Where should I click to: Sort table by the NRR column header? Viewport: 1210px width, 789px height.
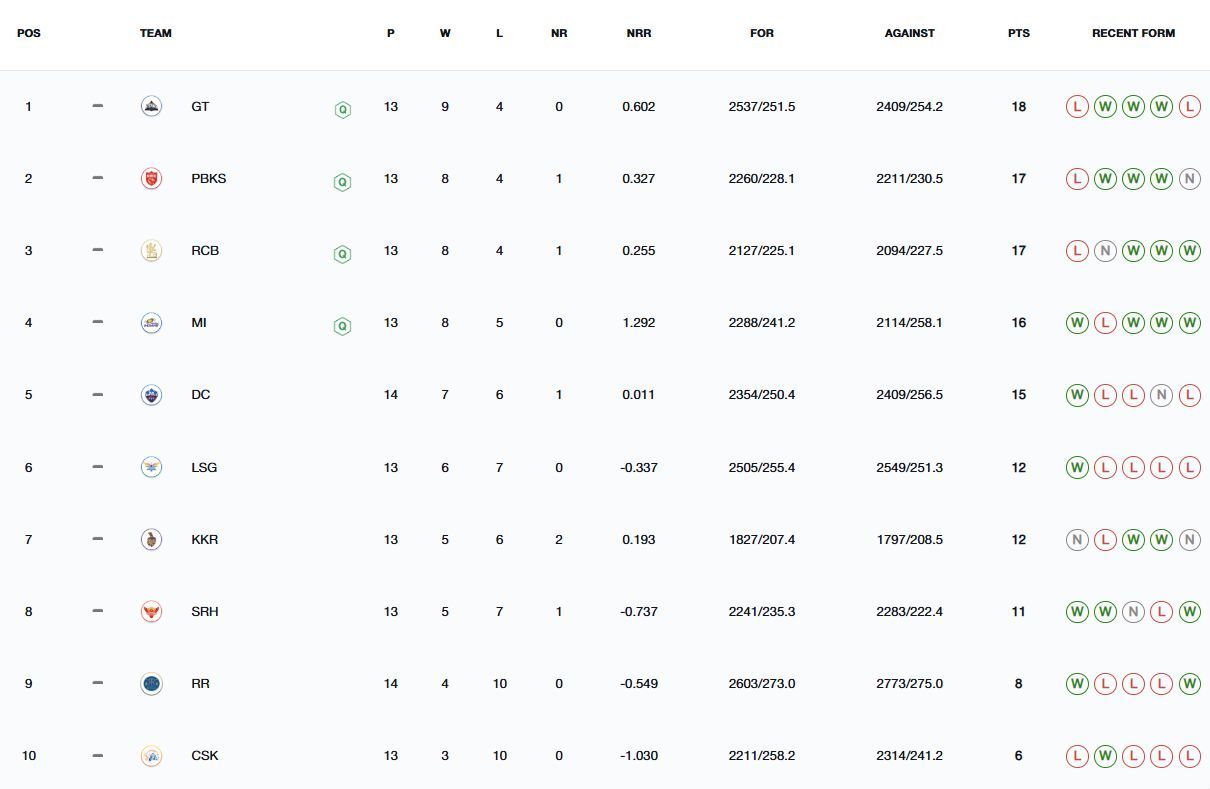click(x=638, y=33)
